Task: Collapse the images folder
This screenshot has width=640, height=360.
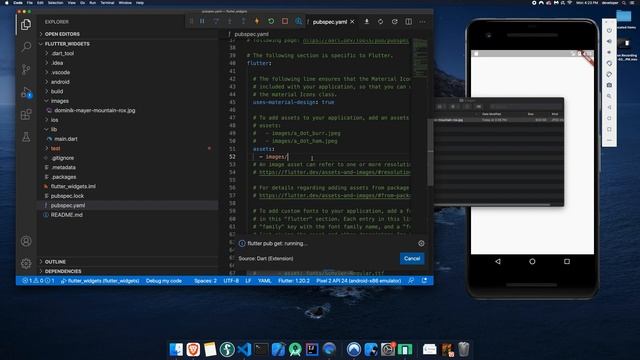Action: (x=60, y=101)
